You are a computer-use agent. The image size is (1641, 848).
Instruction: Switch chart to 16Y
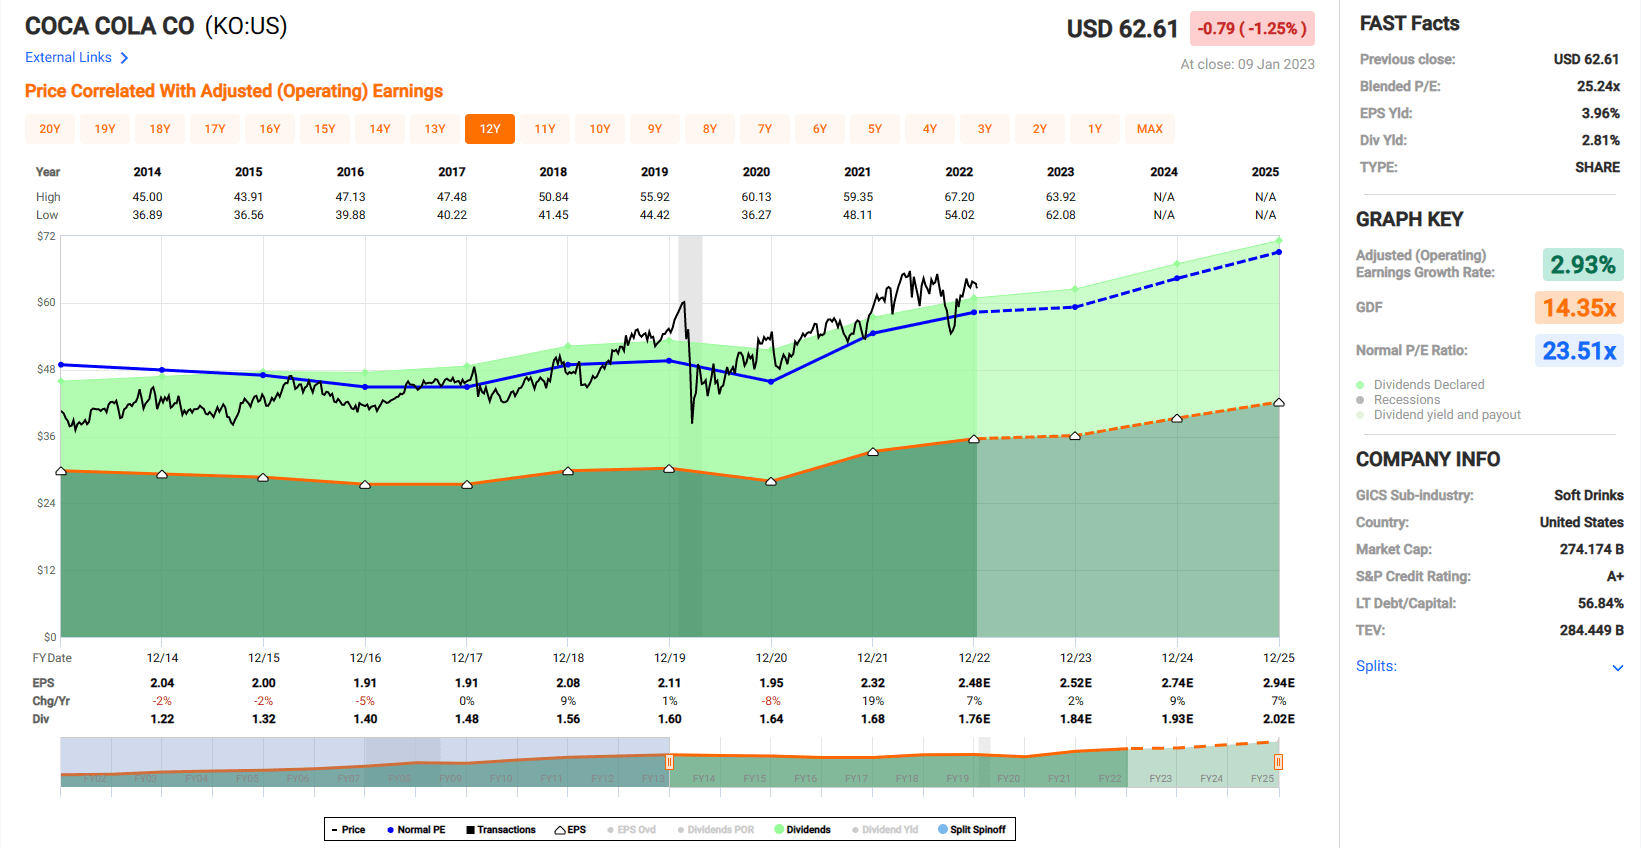(270, 129)
